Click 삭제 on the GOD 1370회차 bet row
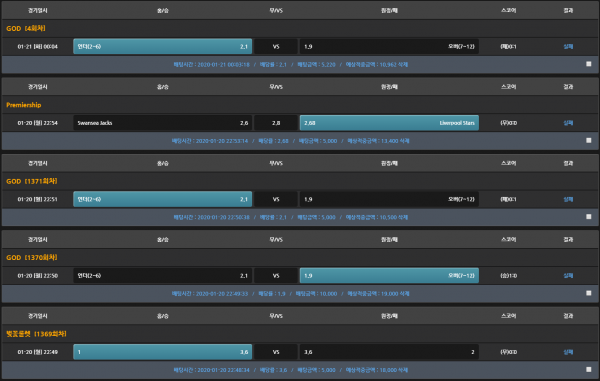 (x=405, y=294)
